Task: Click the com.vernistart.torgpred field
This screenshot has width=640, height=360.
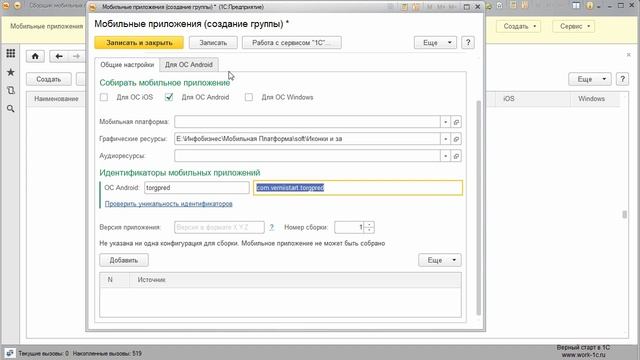Action: pyautogui.click(x=358, y=188)
